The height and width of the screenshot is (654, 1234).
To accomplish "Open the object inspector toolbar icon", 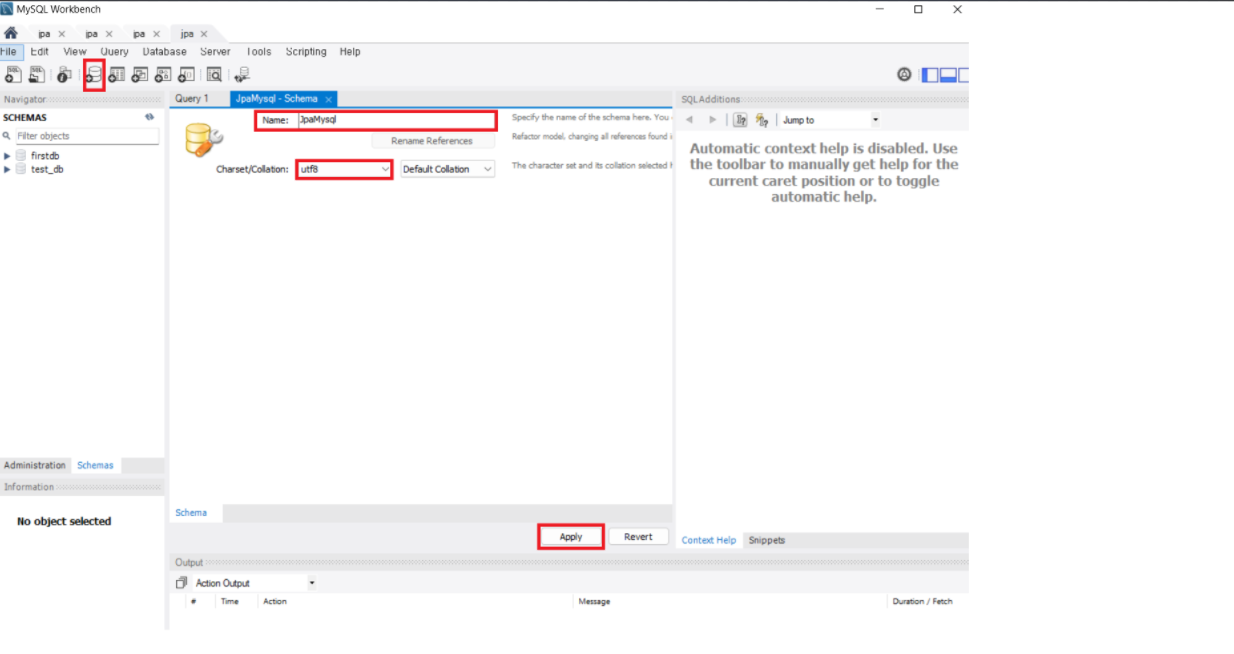I will point(65,74).
